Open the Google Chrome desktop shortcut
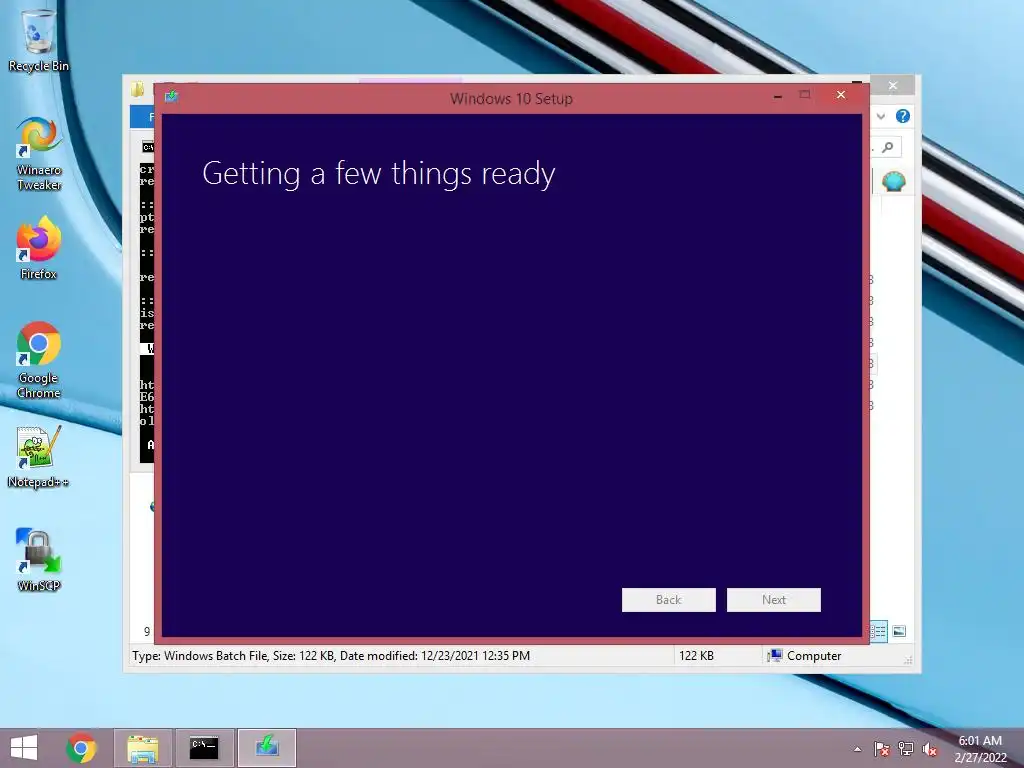This screenshot has width=1024, height=768. (x=39, y=360)
